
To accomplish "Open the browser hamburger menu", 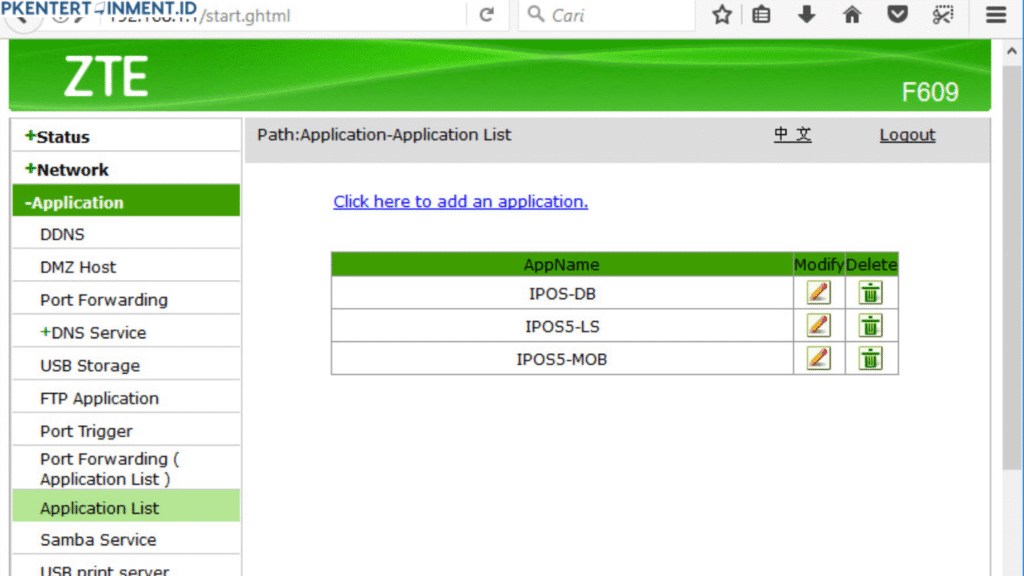I will pos(995,15).
